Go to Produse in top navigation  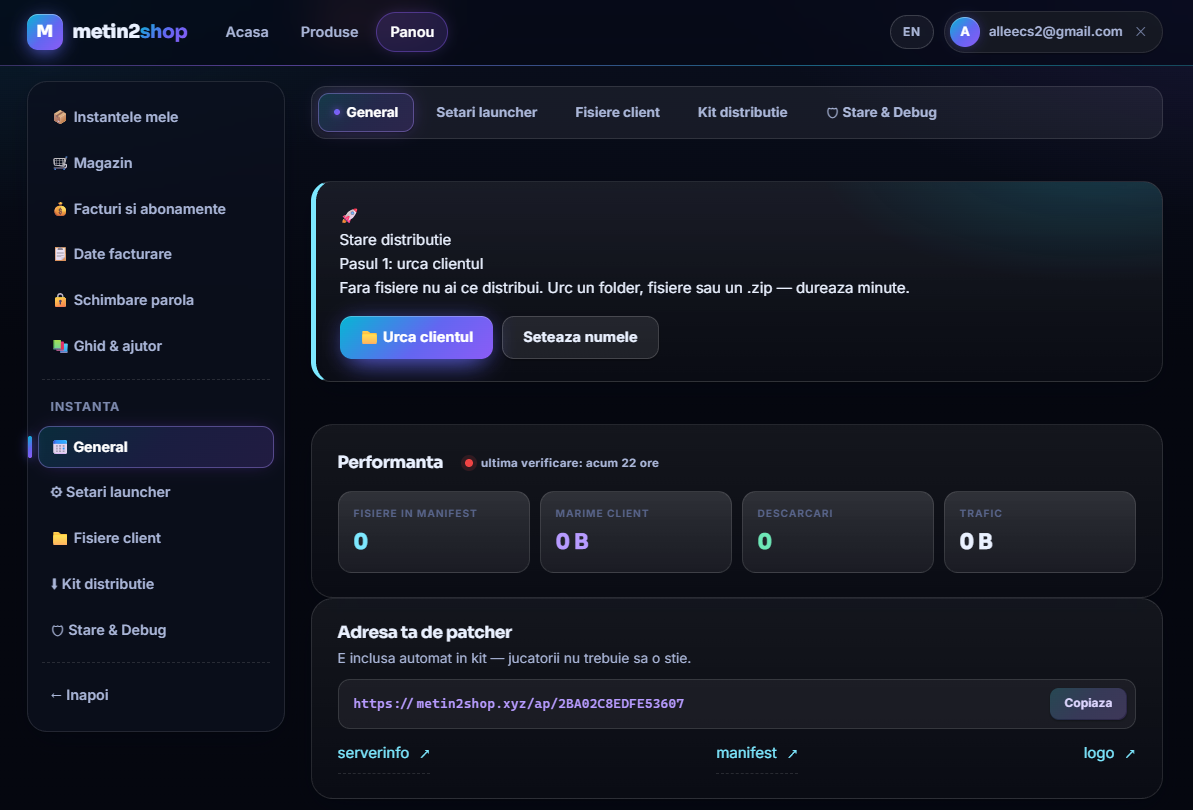329,32
